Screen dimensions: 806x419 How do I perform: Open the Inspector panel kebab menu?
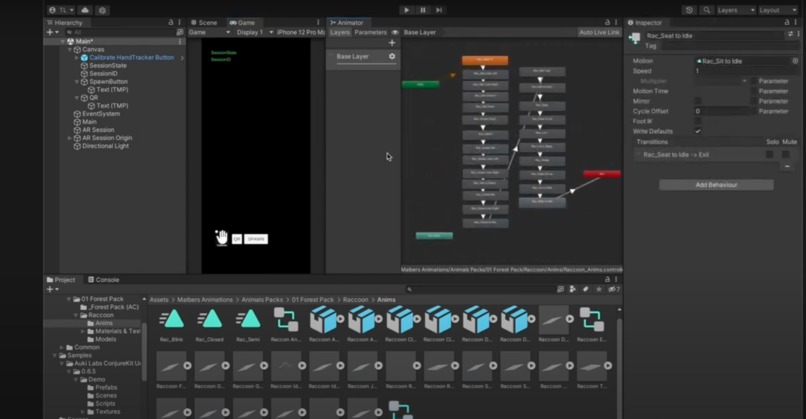pyautogui.click(x=796, y=23)
